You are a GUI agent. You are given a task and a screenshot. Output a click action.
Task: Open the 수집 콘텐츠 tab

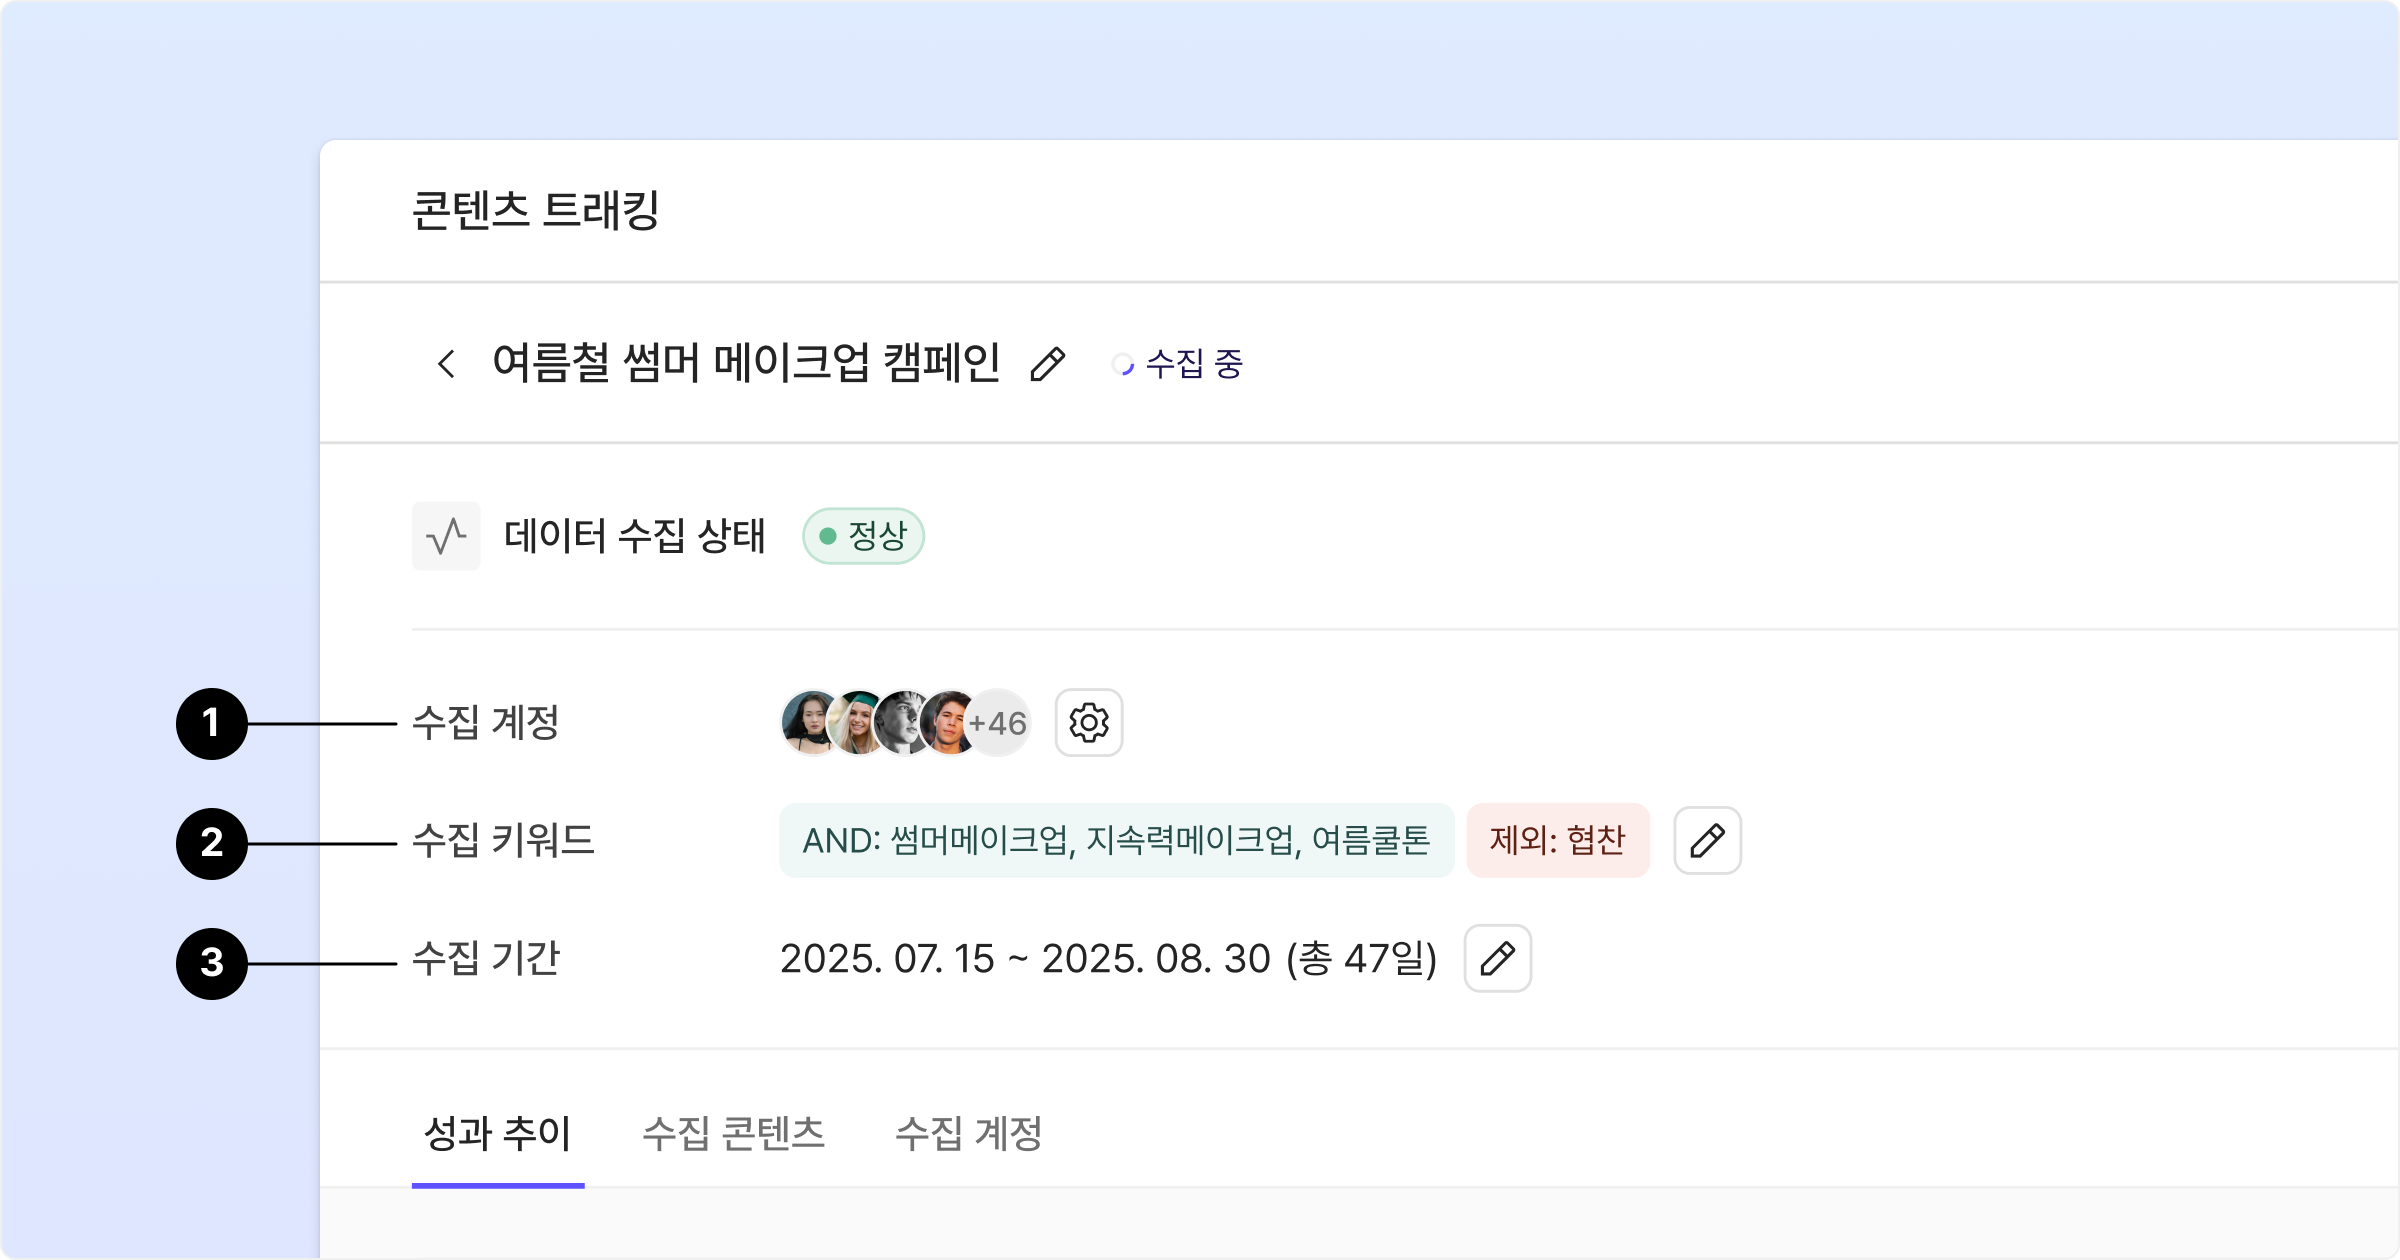734,1134
